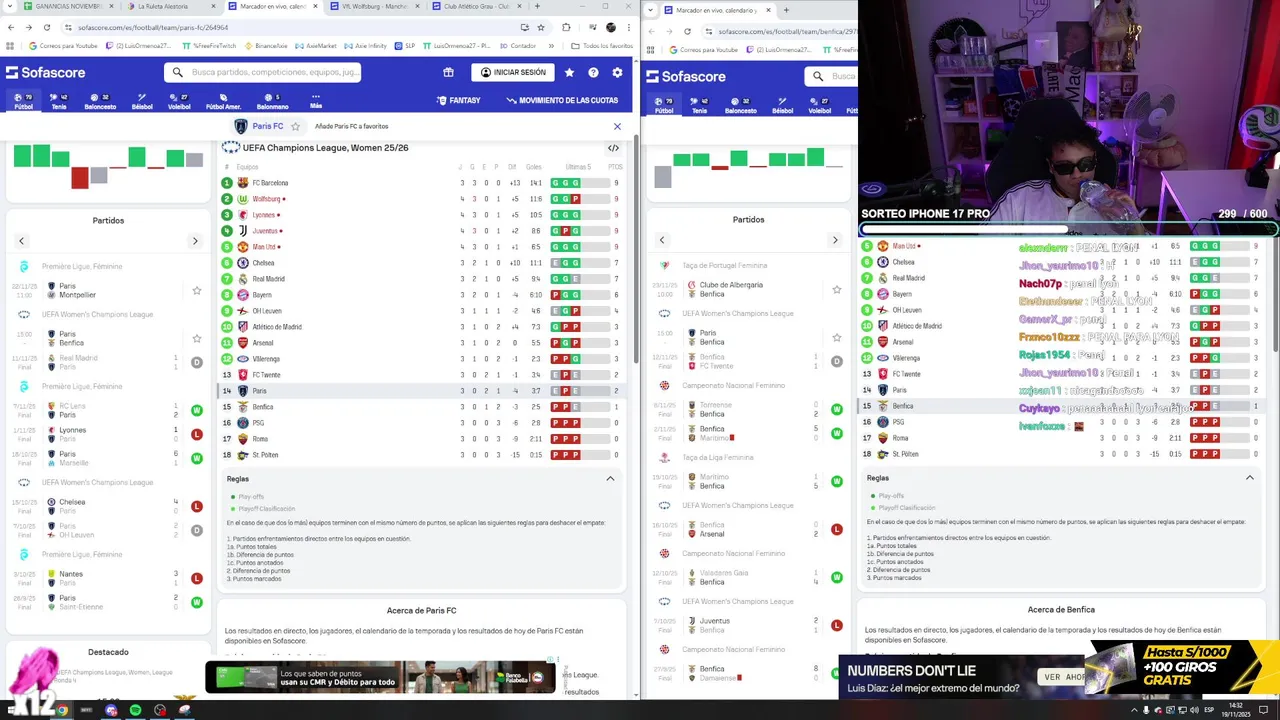This screenshot has height=720, width=1280.
Task: Click INICIAR SESIÓN button
Action: [x=513, y=72]
